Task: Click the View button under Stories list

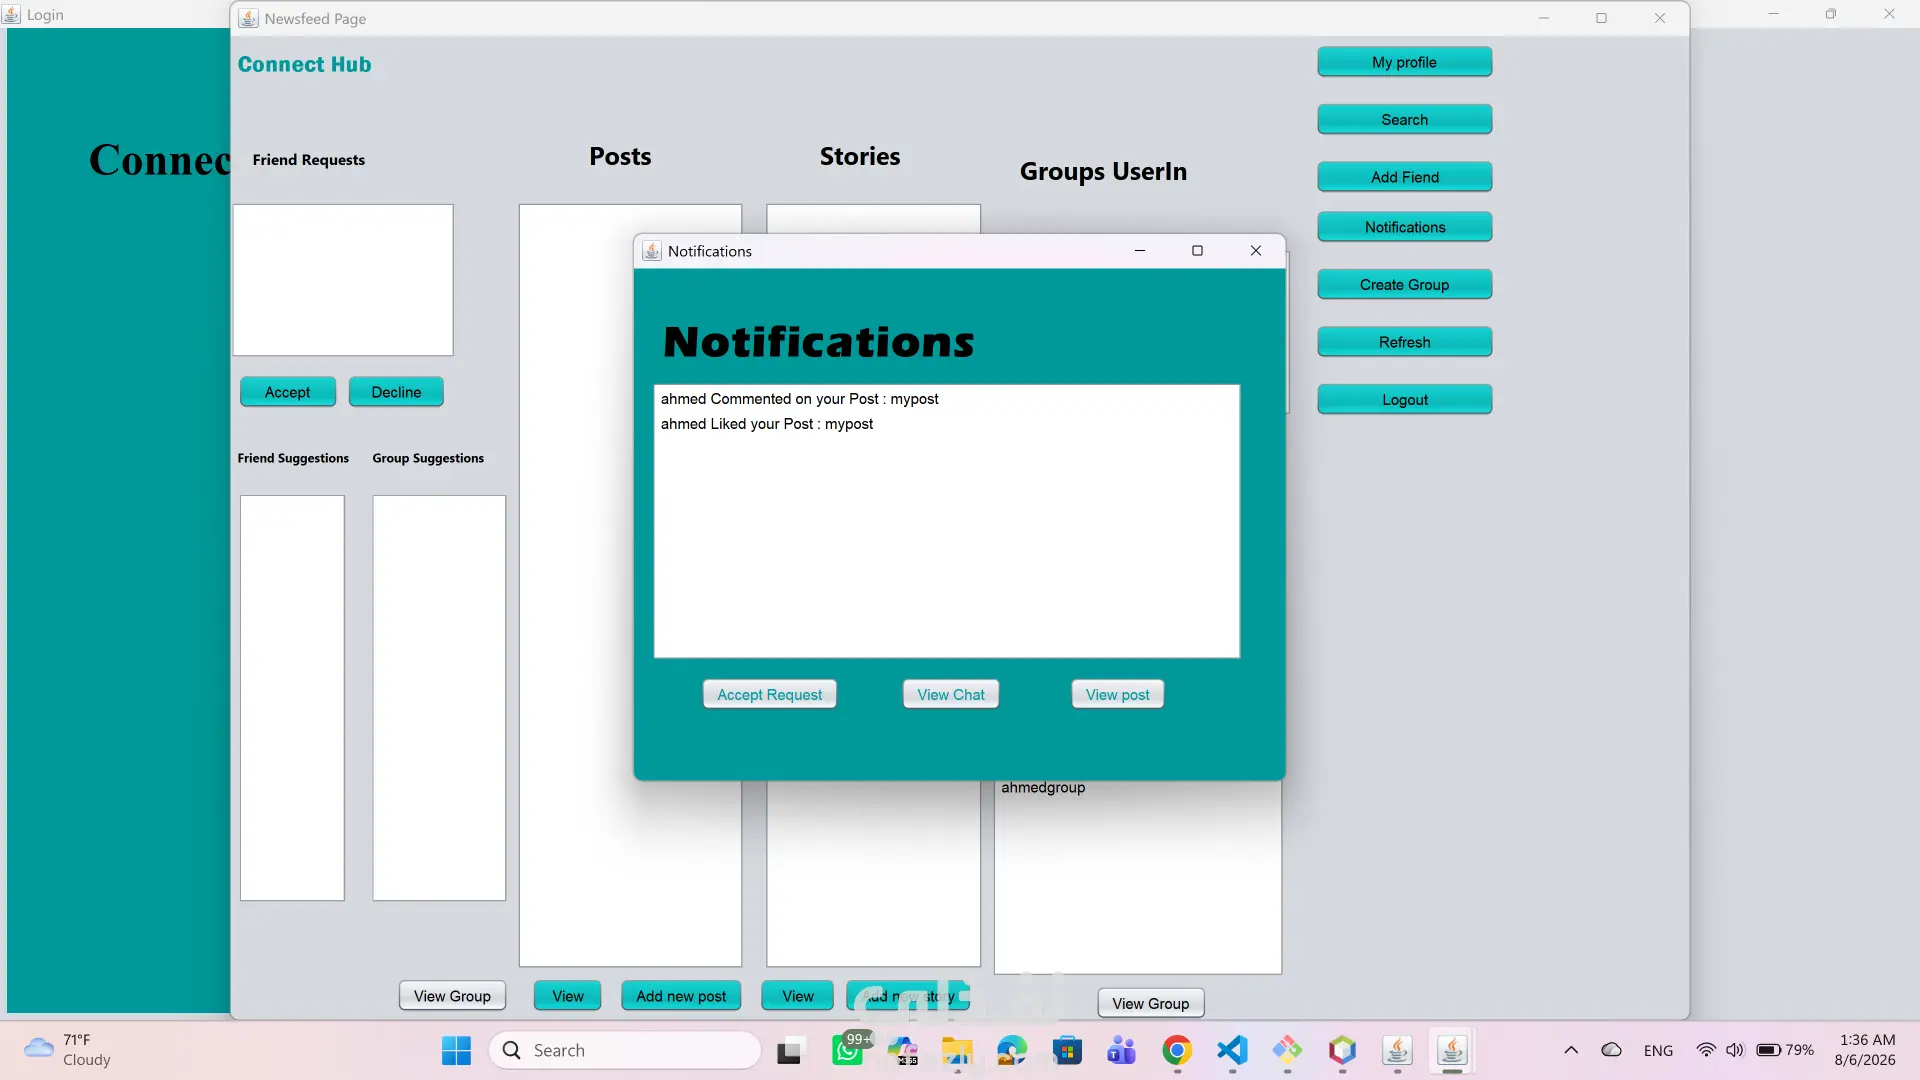Action: coord(798,996)
